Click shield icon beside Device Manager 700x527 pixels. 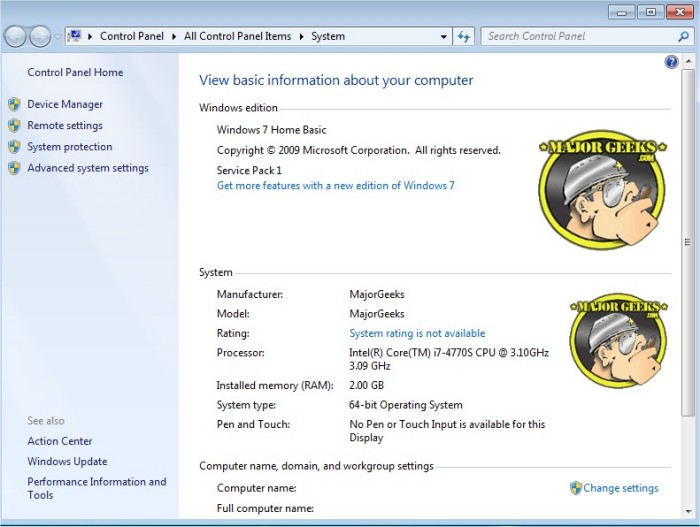14,105
